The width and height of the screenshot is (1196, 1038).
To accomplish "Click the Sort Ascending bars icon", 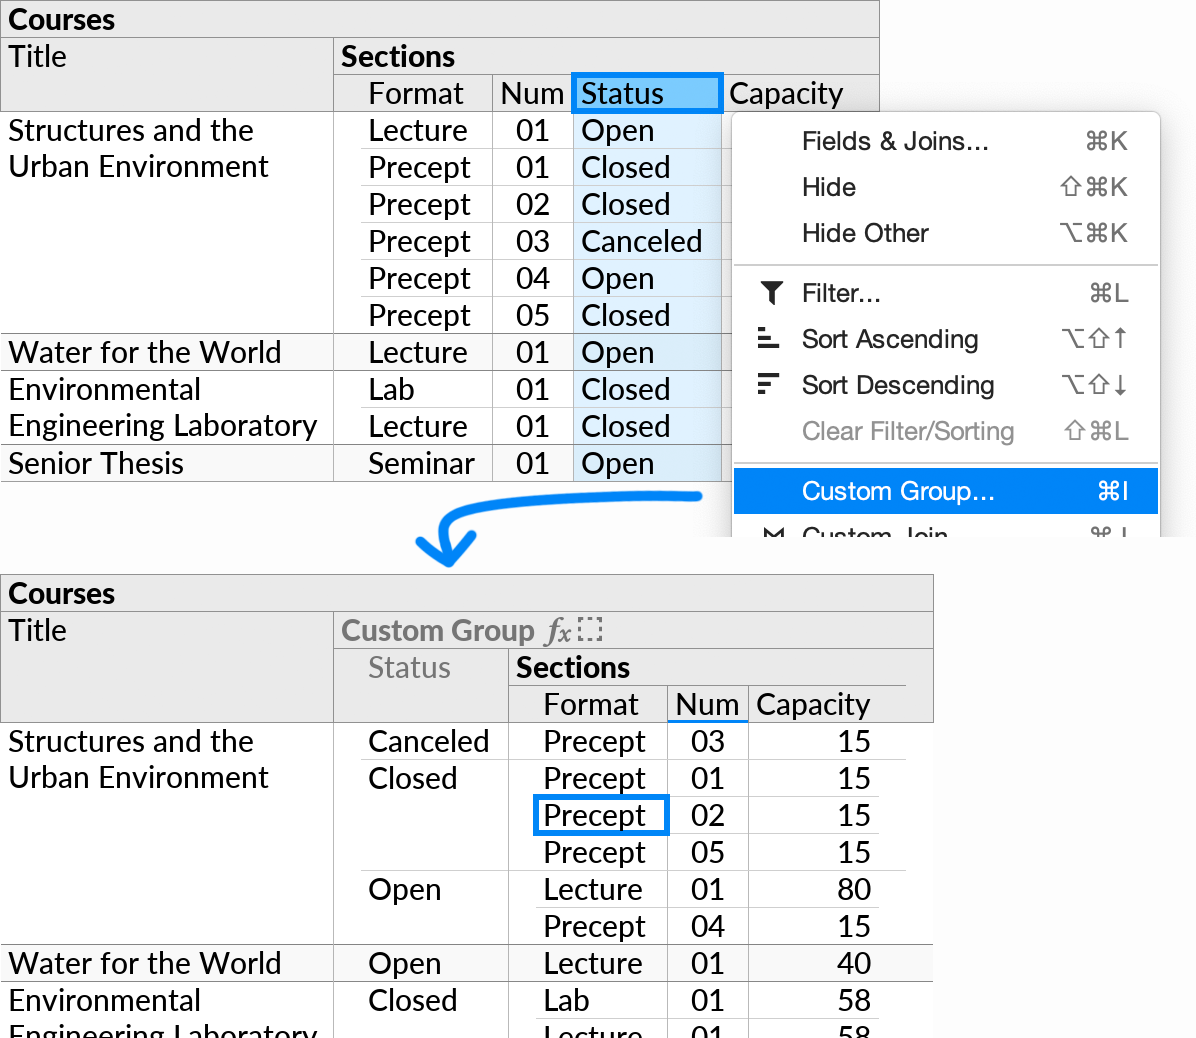I will (769, 339).
